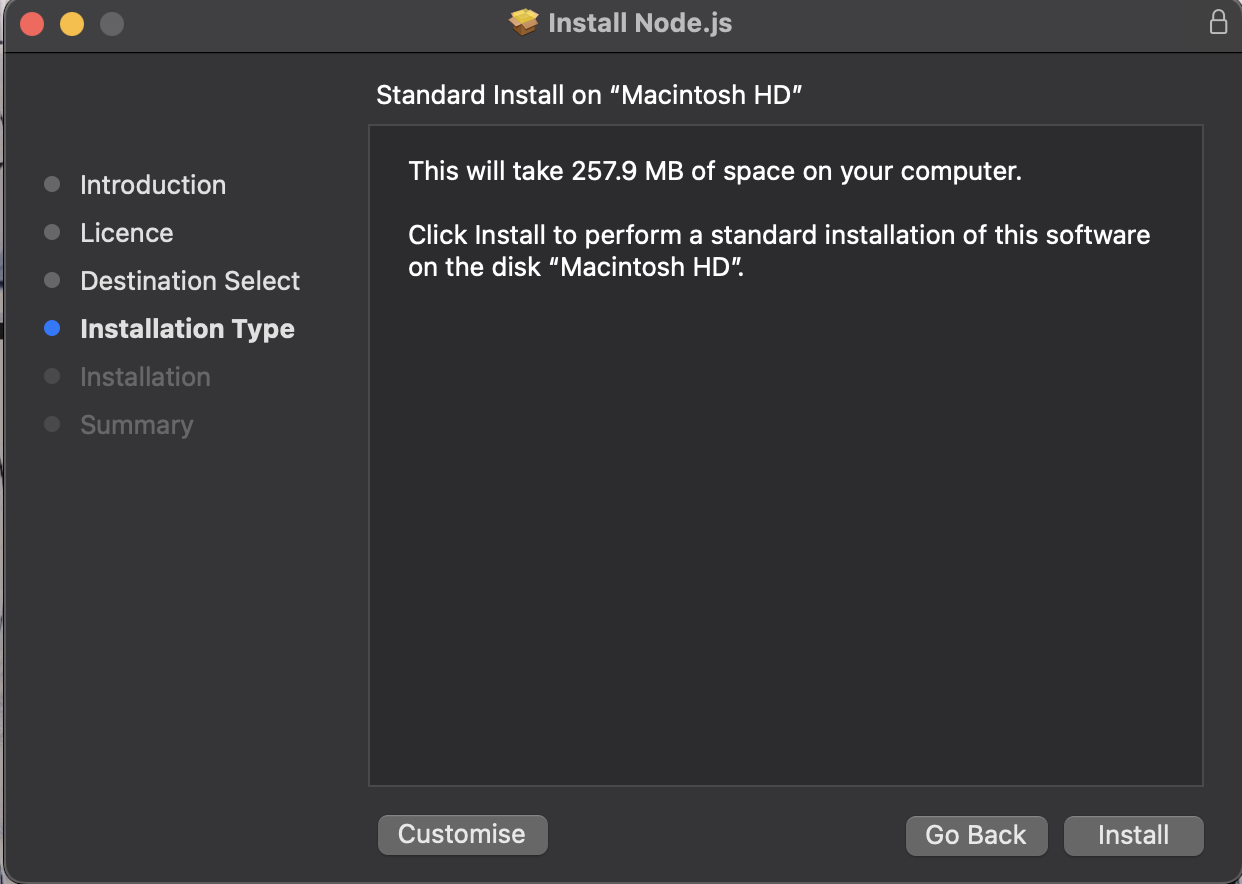Click Go Back to return to previous step
The width and height of the screenshot is (1242, 884).
976,834
